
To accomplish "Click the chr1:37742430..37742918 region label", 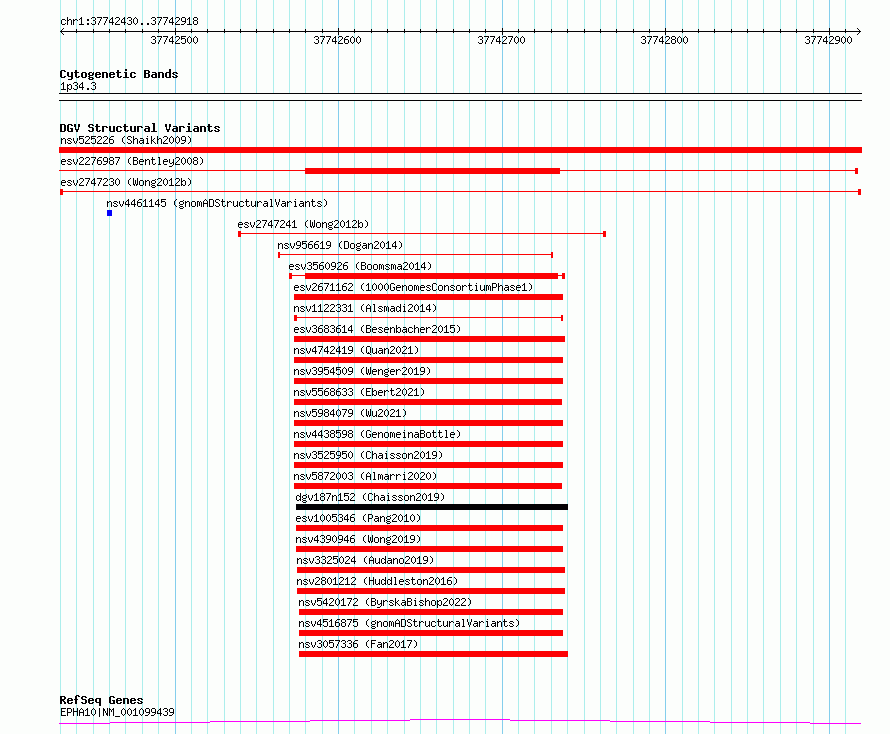I will (x=129, y=22).
